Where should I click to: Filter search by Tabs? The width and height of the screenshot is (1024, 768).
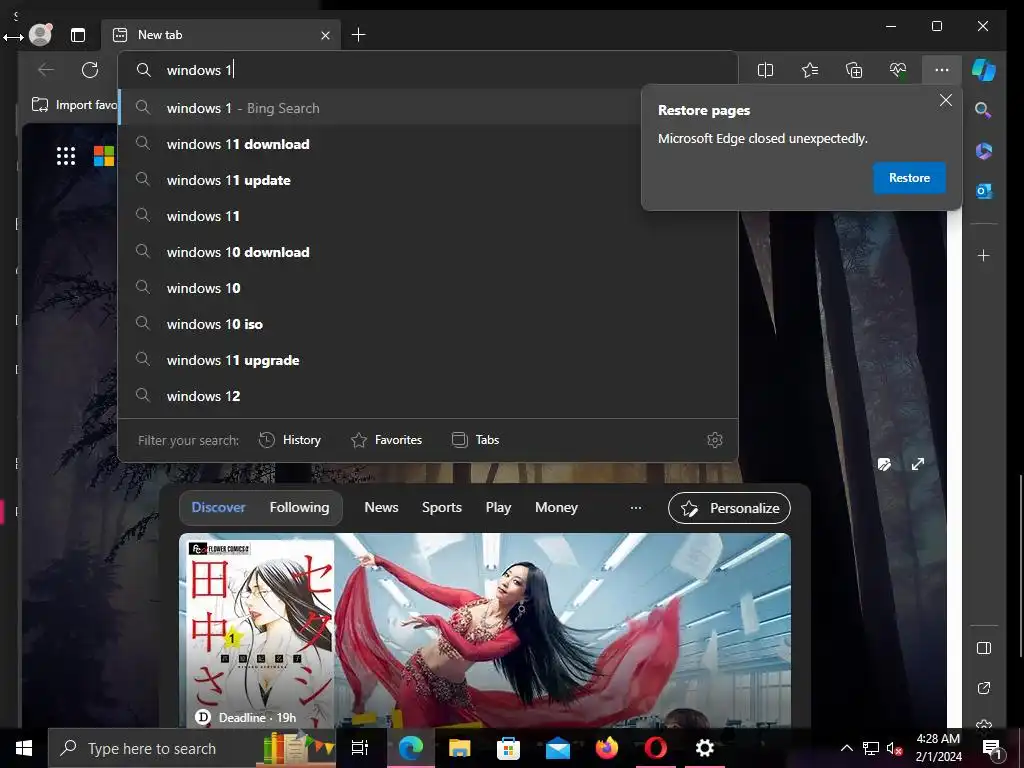(x=475, y=440)
